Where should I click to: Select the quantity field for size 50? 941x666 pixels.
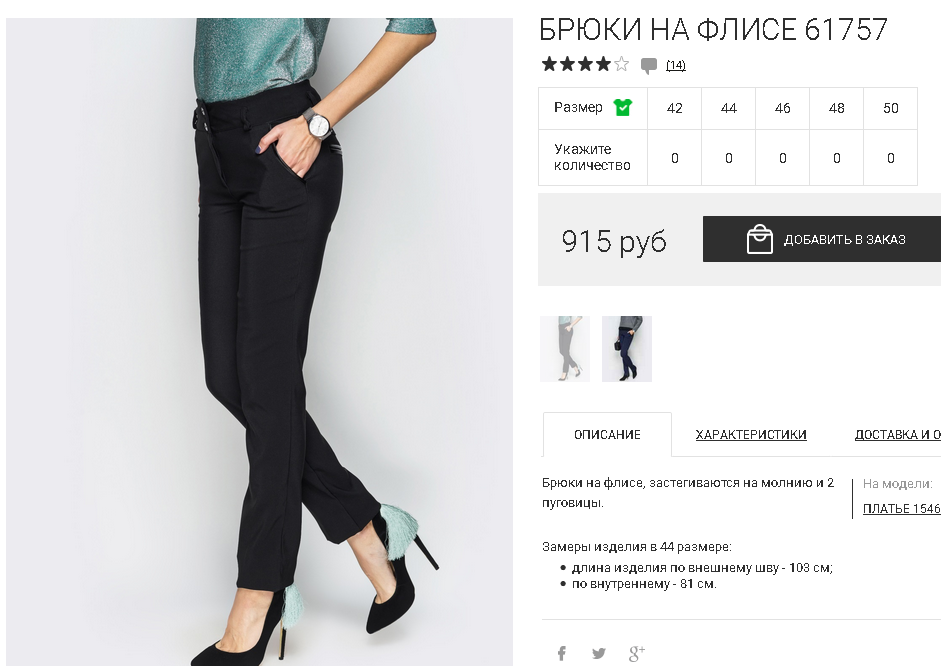click(891, 158)
